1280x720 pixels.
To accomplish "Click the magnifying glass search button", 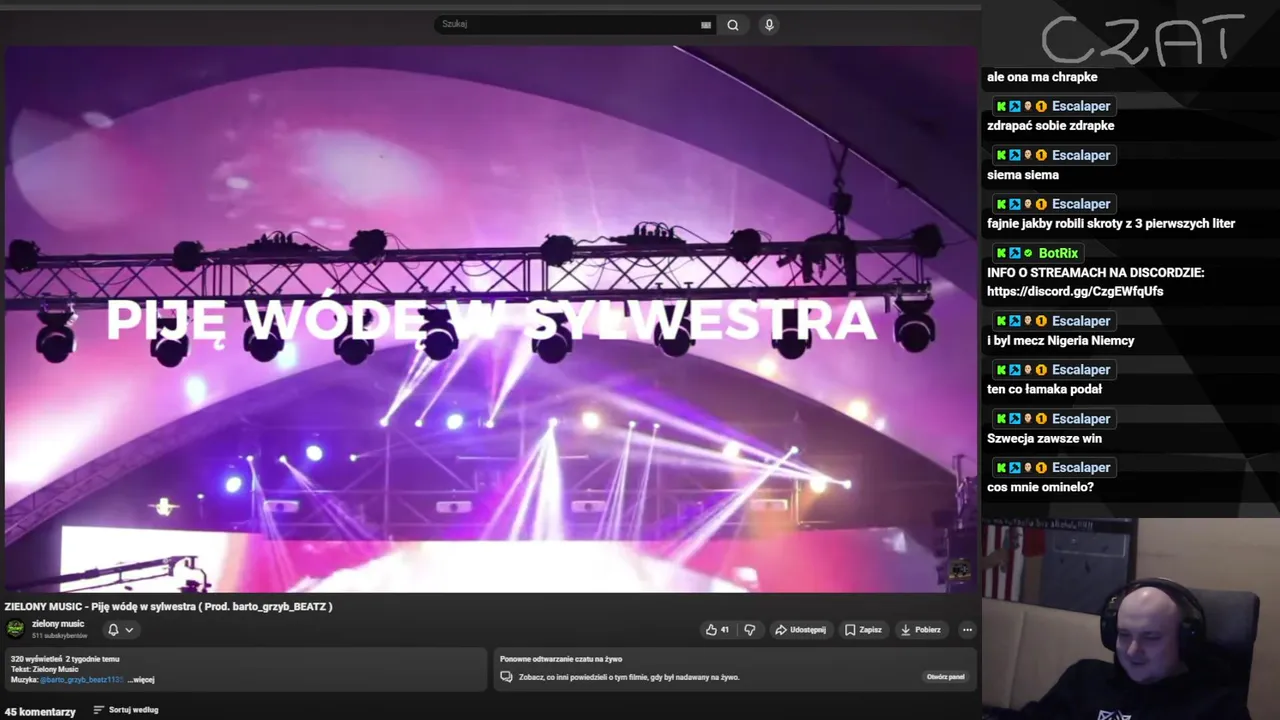I will tap(733, 25).
